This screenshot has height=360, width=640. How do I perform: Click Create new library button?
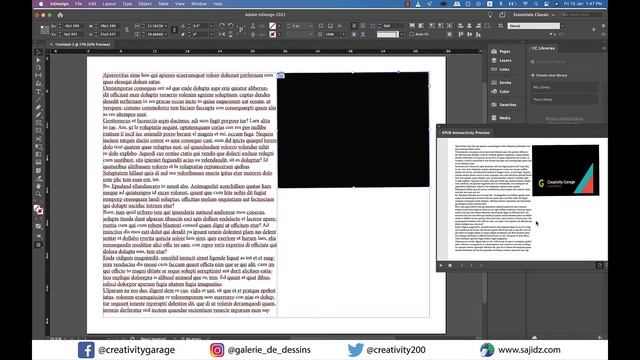point(549,76)
